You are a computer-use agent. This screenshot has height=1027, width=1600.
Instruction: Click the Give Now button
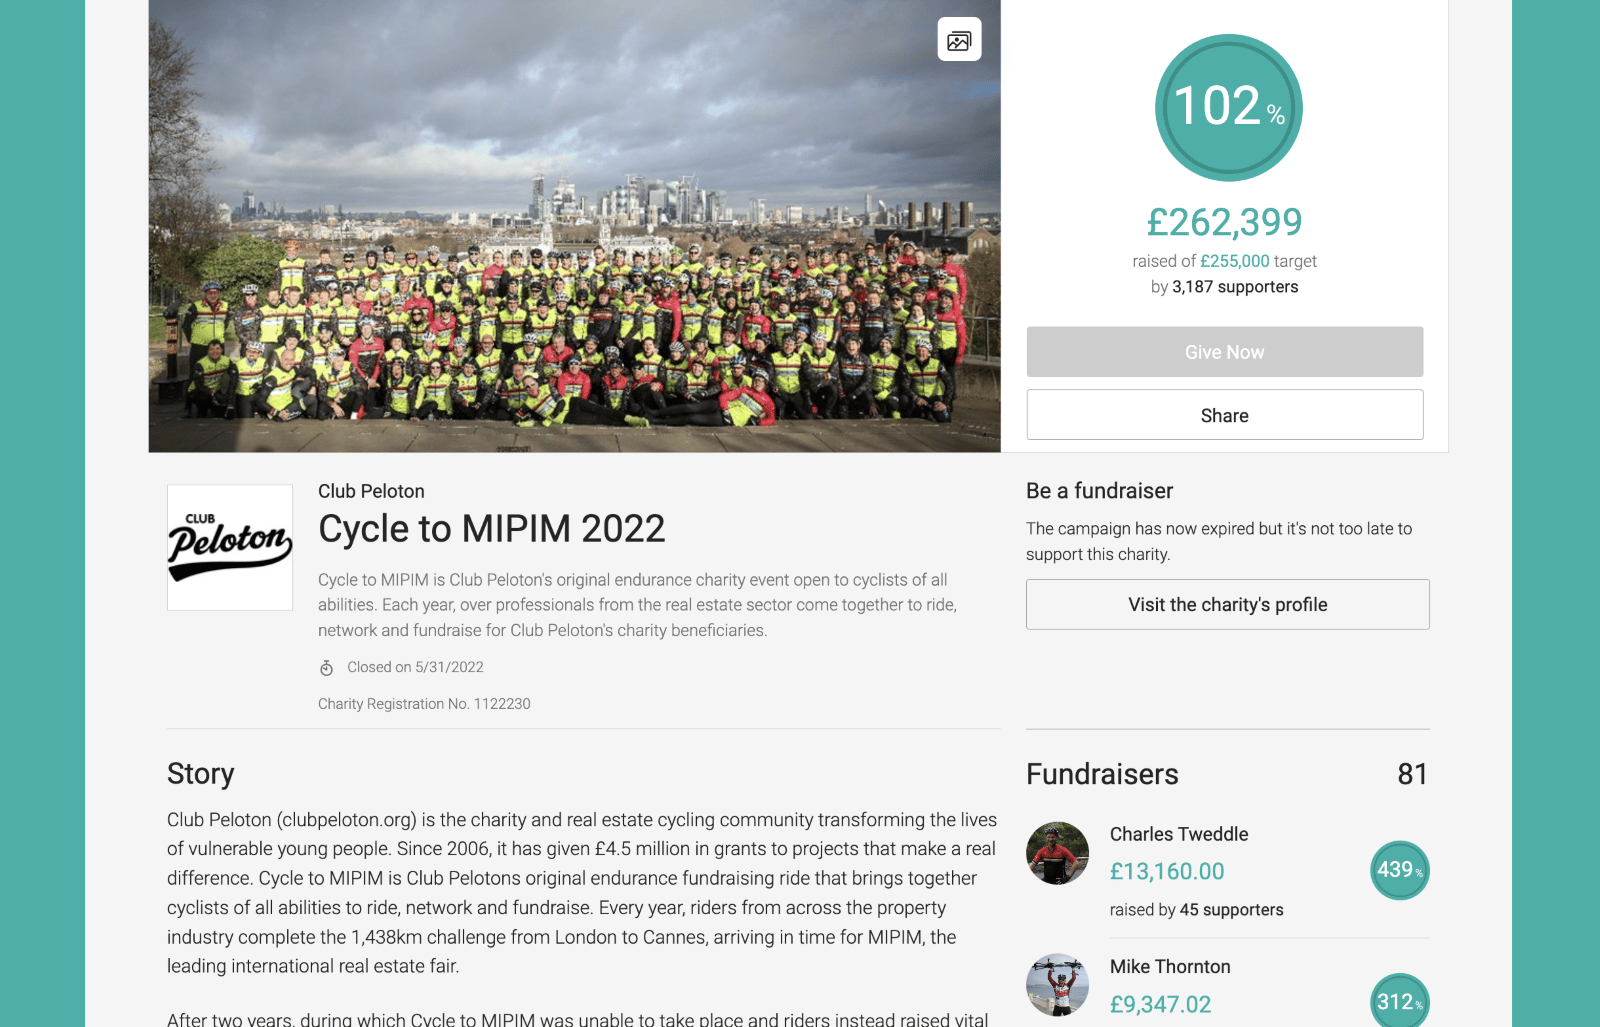(1225, 352)
